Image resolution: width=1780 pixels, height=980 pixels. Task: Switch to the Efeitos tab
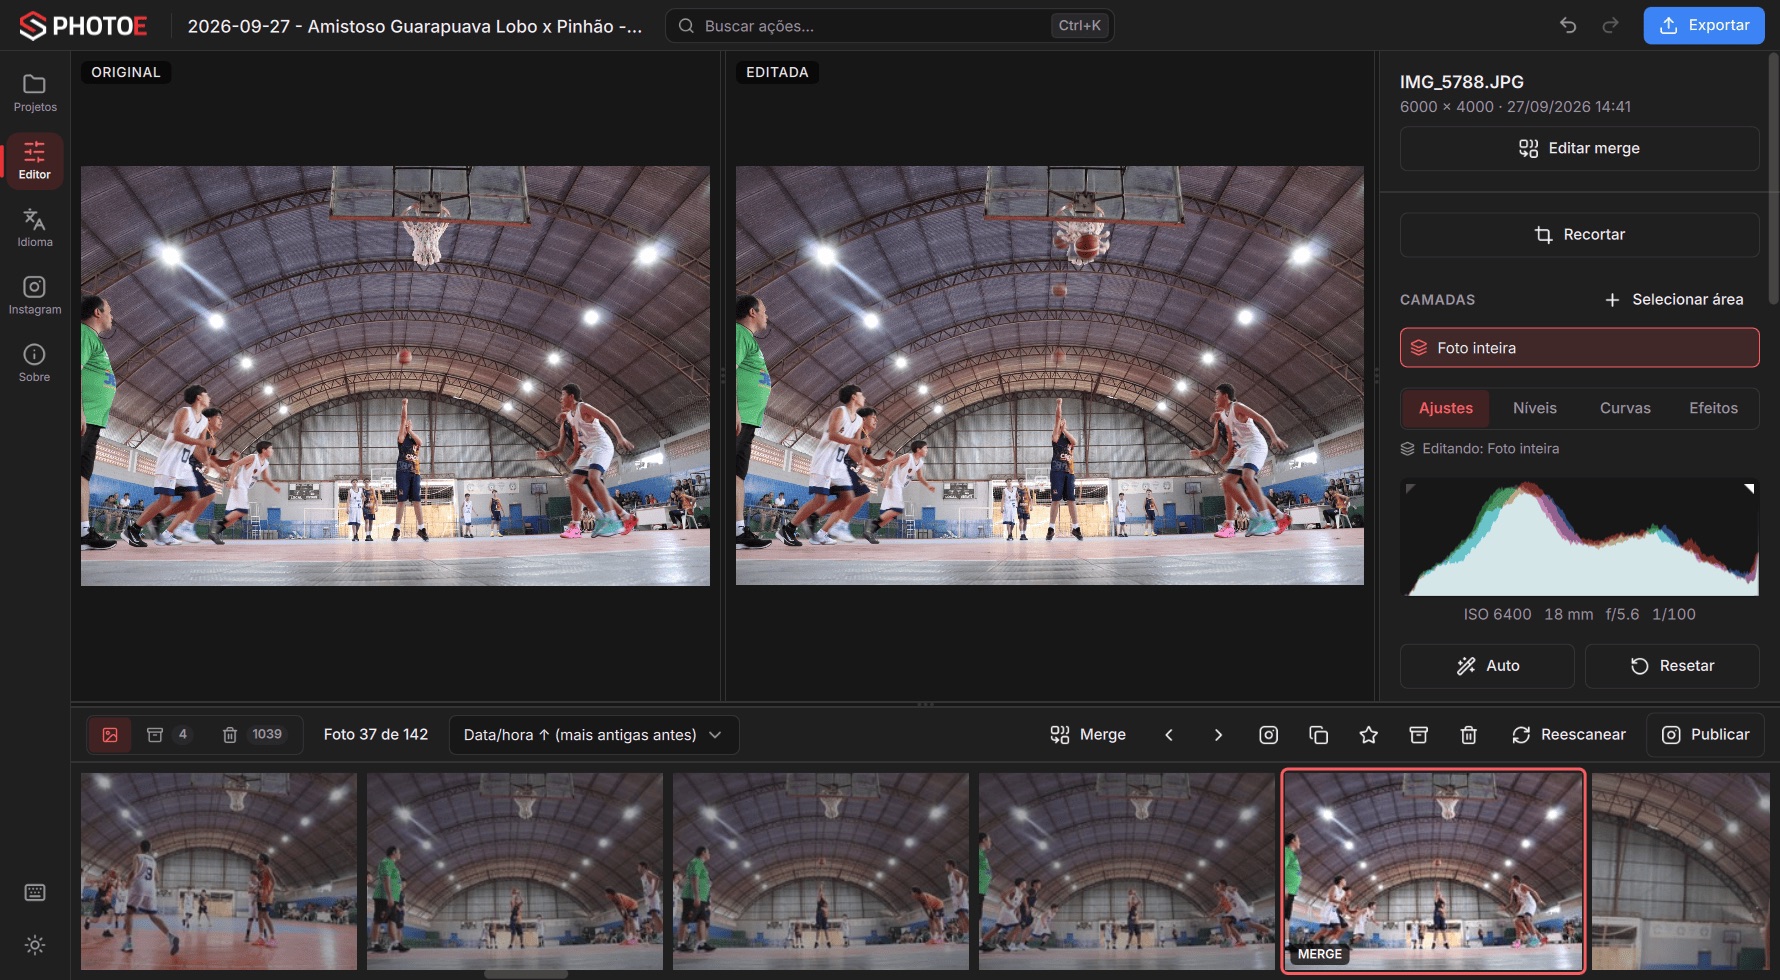click(x=1713, y=408)
